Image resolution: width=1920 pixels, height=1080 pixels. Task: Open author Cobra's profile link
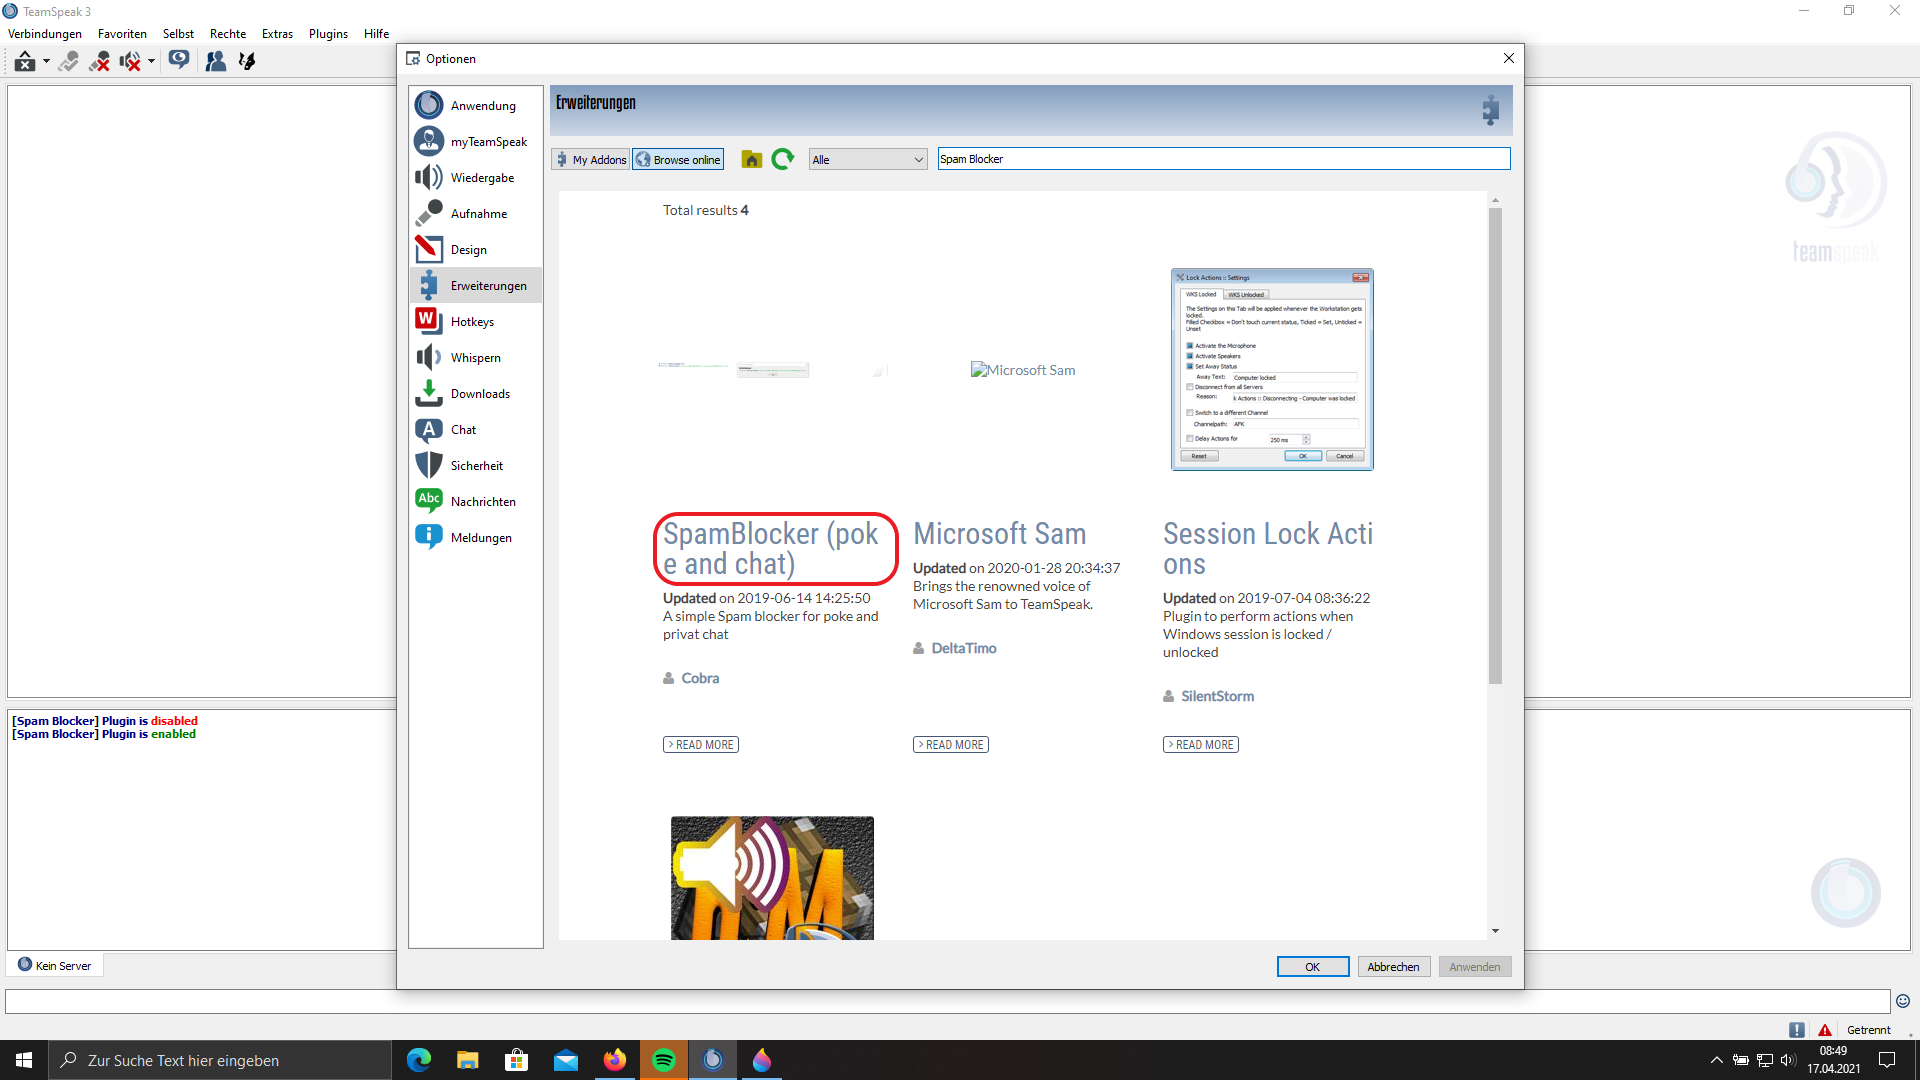click(x=700, y=678)
